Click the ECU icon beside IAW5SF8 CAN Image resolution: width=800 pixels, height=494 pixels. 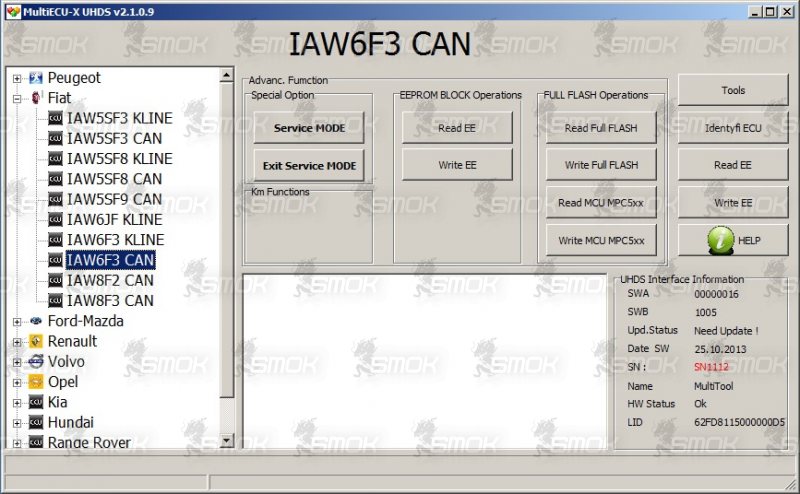[55, 179]
